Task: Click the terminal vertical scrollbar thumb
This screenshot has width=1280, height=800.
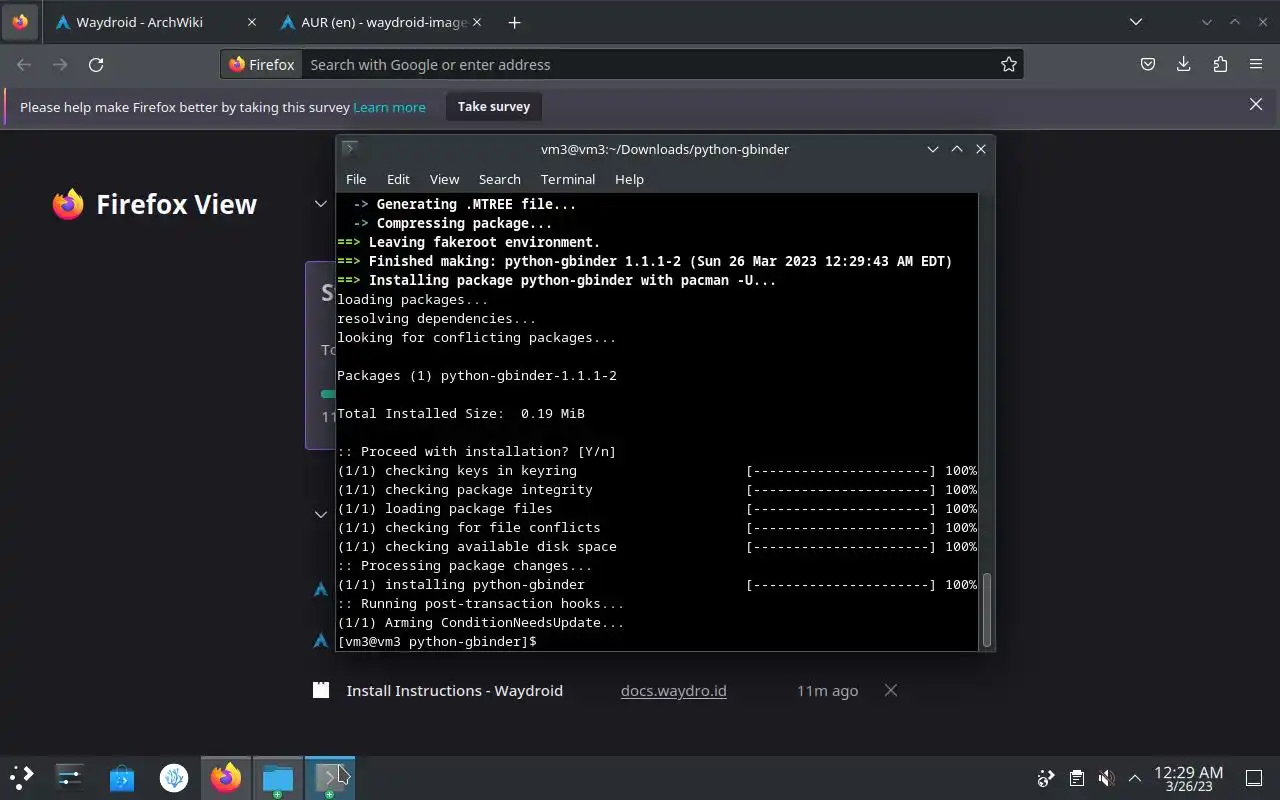Action: tap(986, 610)
